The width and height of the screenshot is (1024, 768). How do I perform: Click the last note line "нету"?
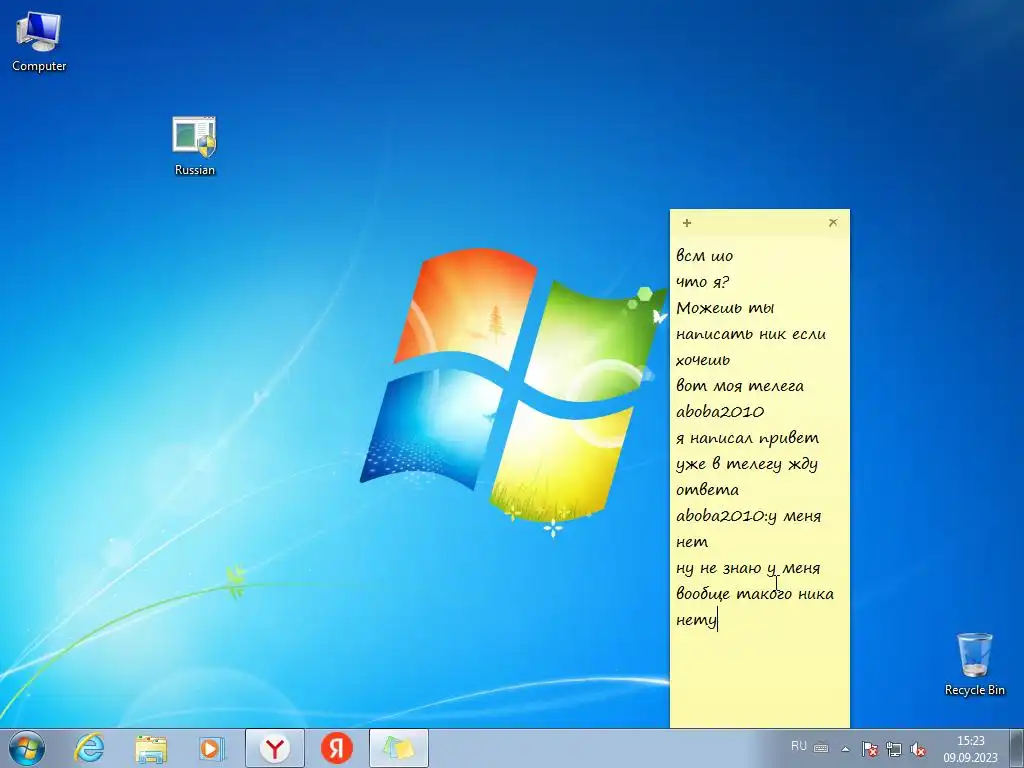click(696, 620)
